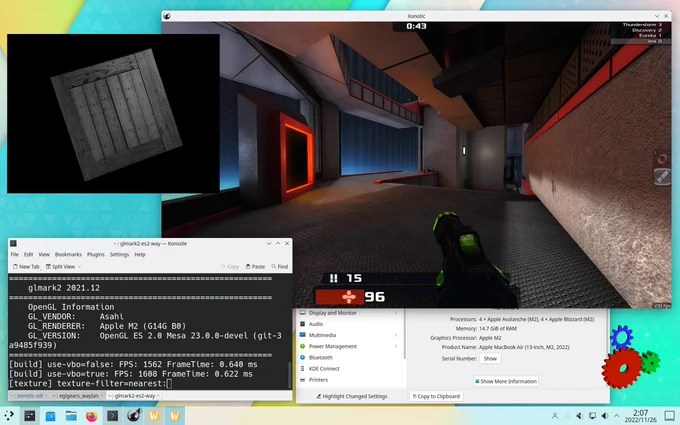Launch the Discover software center from taskbar
680x425 pixels.
(50, 416)
